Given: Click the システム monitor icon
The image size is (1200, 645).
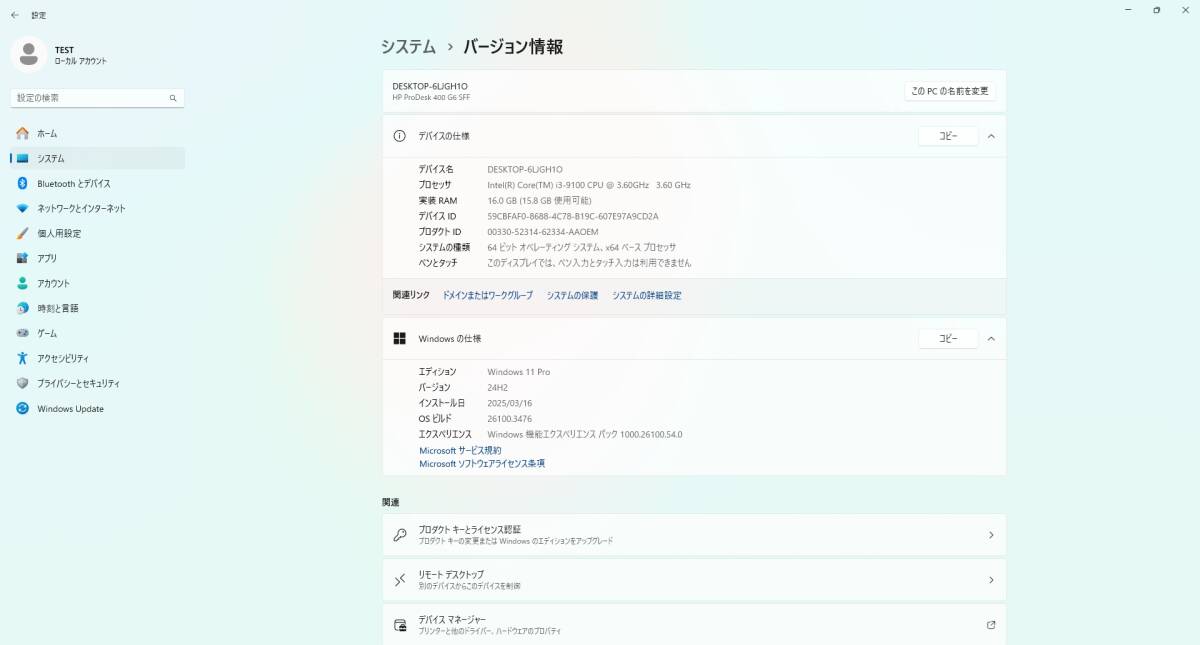Looking at the screenshot, I should [x=22, y=158].
